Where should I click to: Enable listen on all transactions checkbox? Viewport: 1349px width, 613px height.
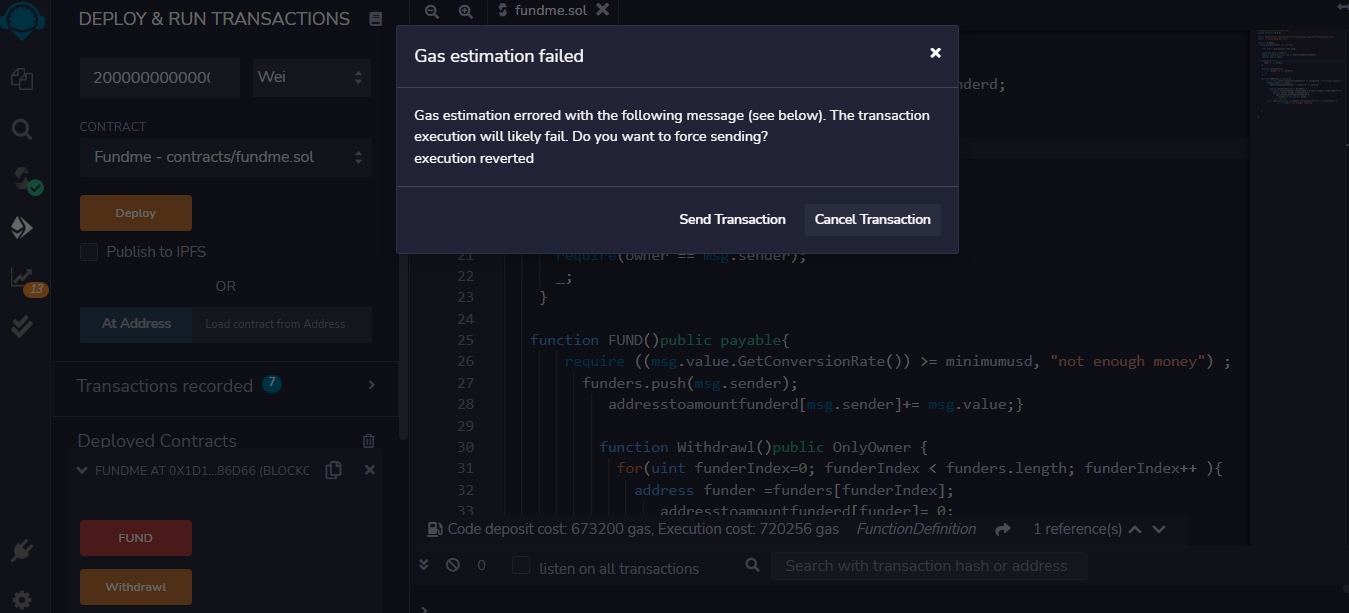click(521, 566)
